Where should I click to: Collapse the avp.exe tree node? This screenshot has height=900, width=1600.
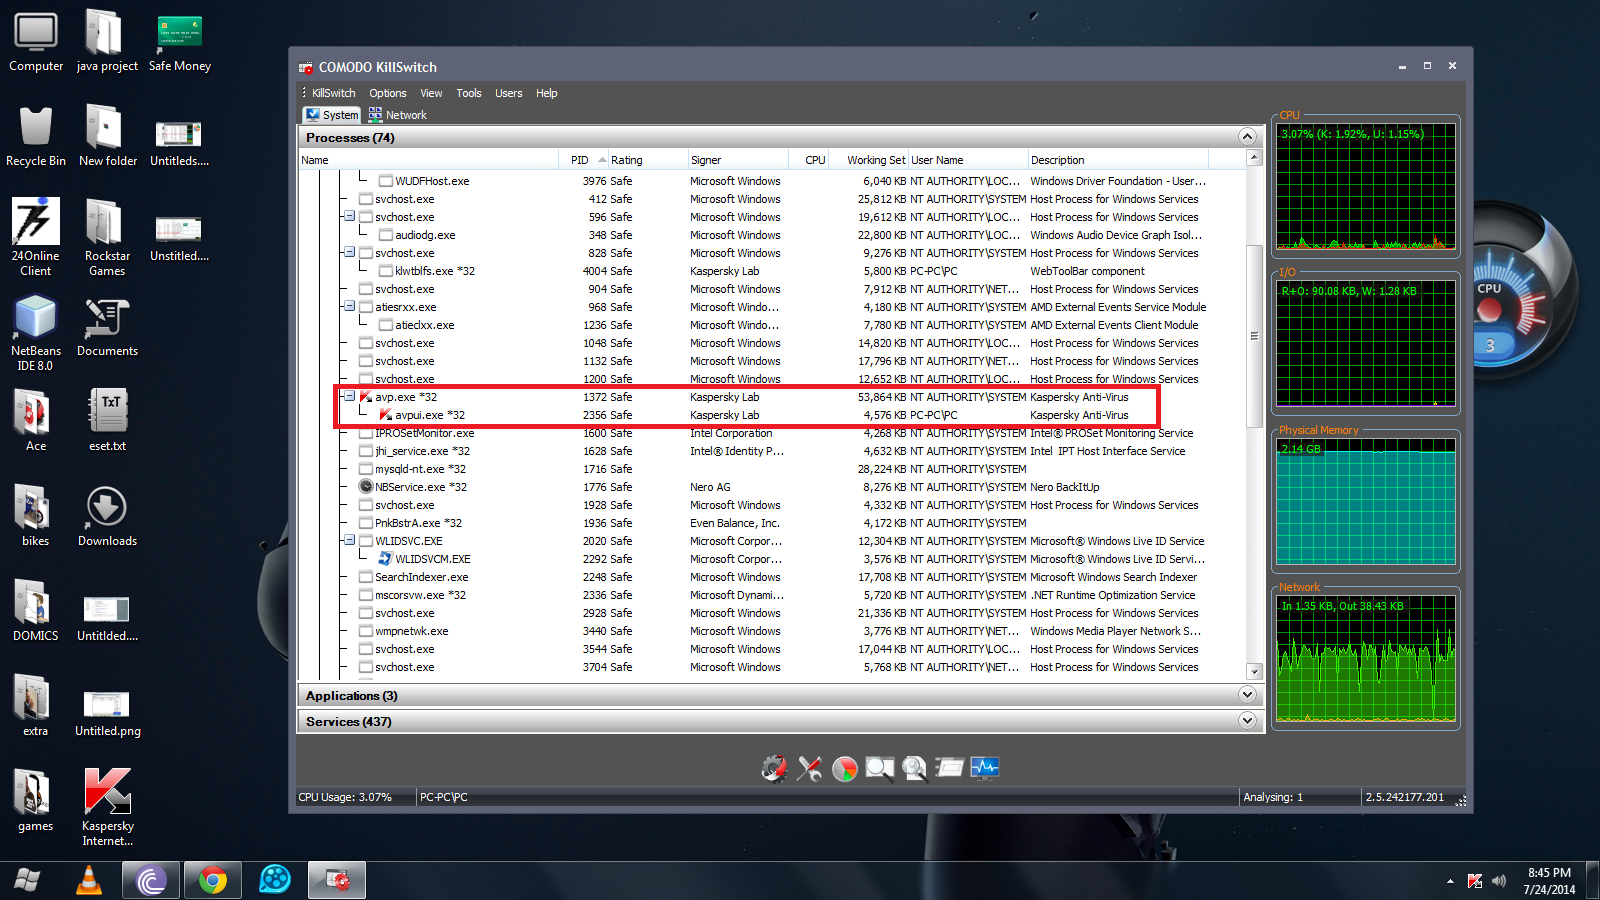[349, 396]
